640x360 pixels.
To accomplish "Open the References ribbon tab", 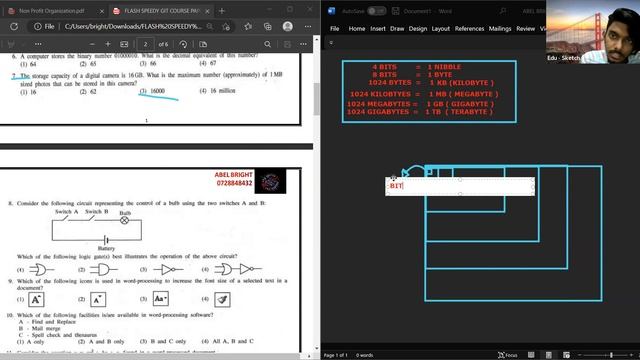I will pyautogui.click(x=469, y=29).
